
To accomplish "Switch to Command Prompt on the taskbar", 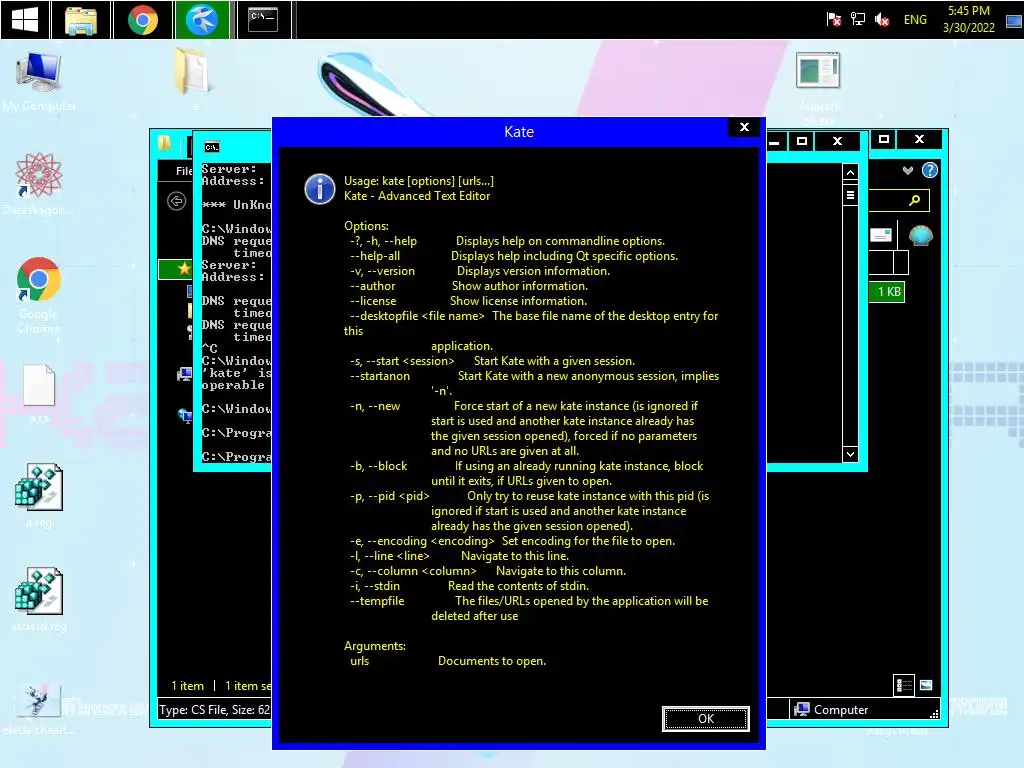I will point(263,20).
